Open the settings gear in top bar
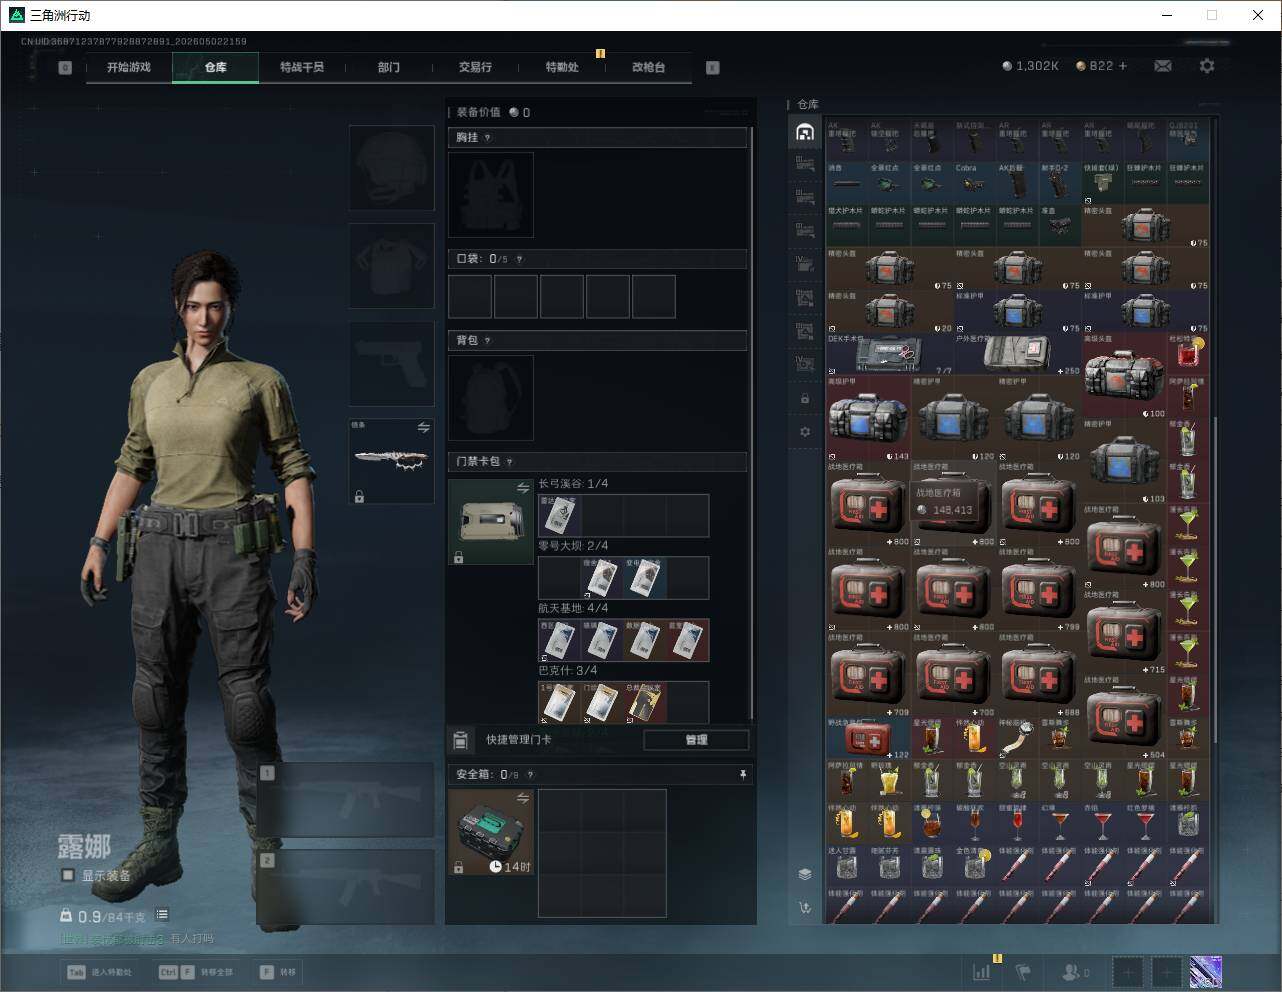The width and height of the screenshot is (1282, 992). 1207,66
